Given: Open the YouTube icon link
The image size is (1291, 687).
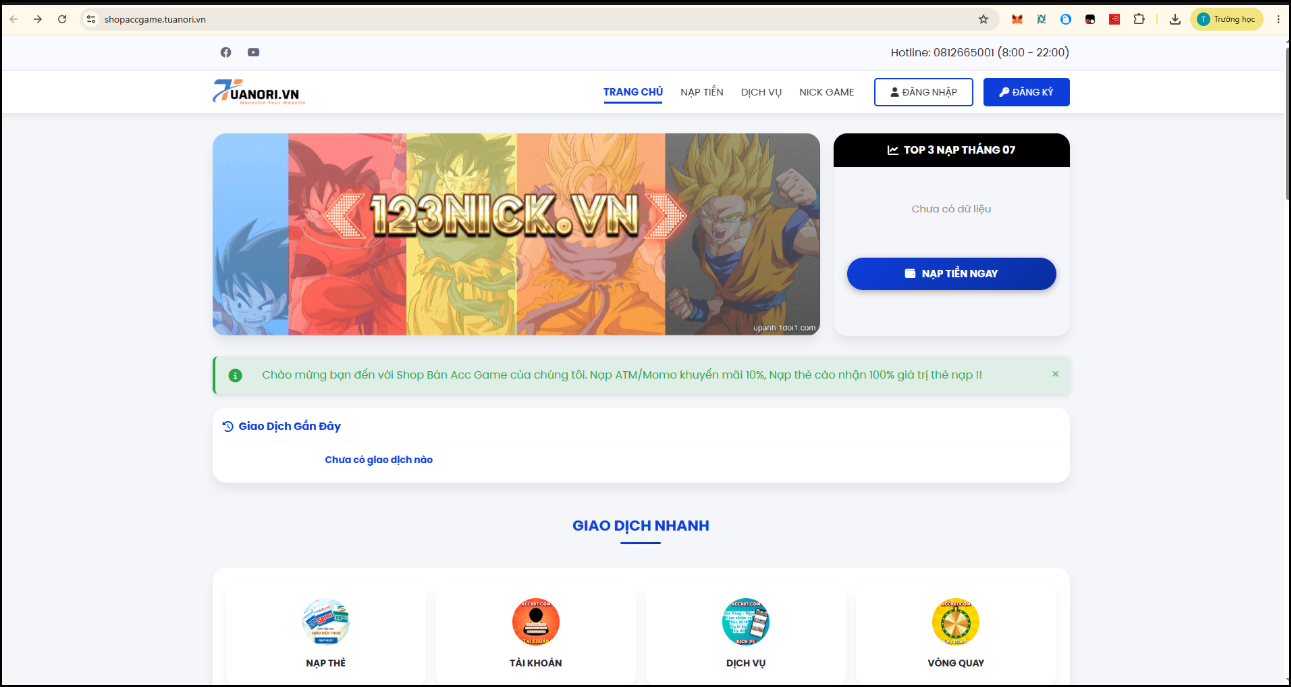Looking at the screenshot, I should [254, 52].
